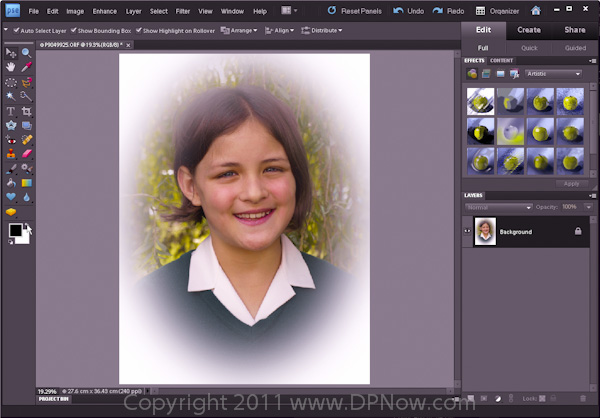
Task: Open the Arrange dropdown
Action: coord(241,31)
